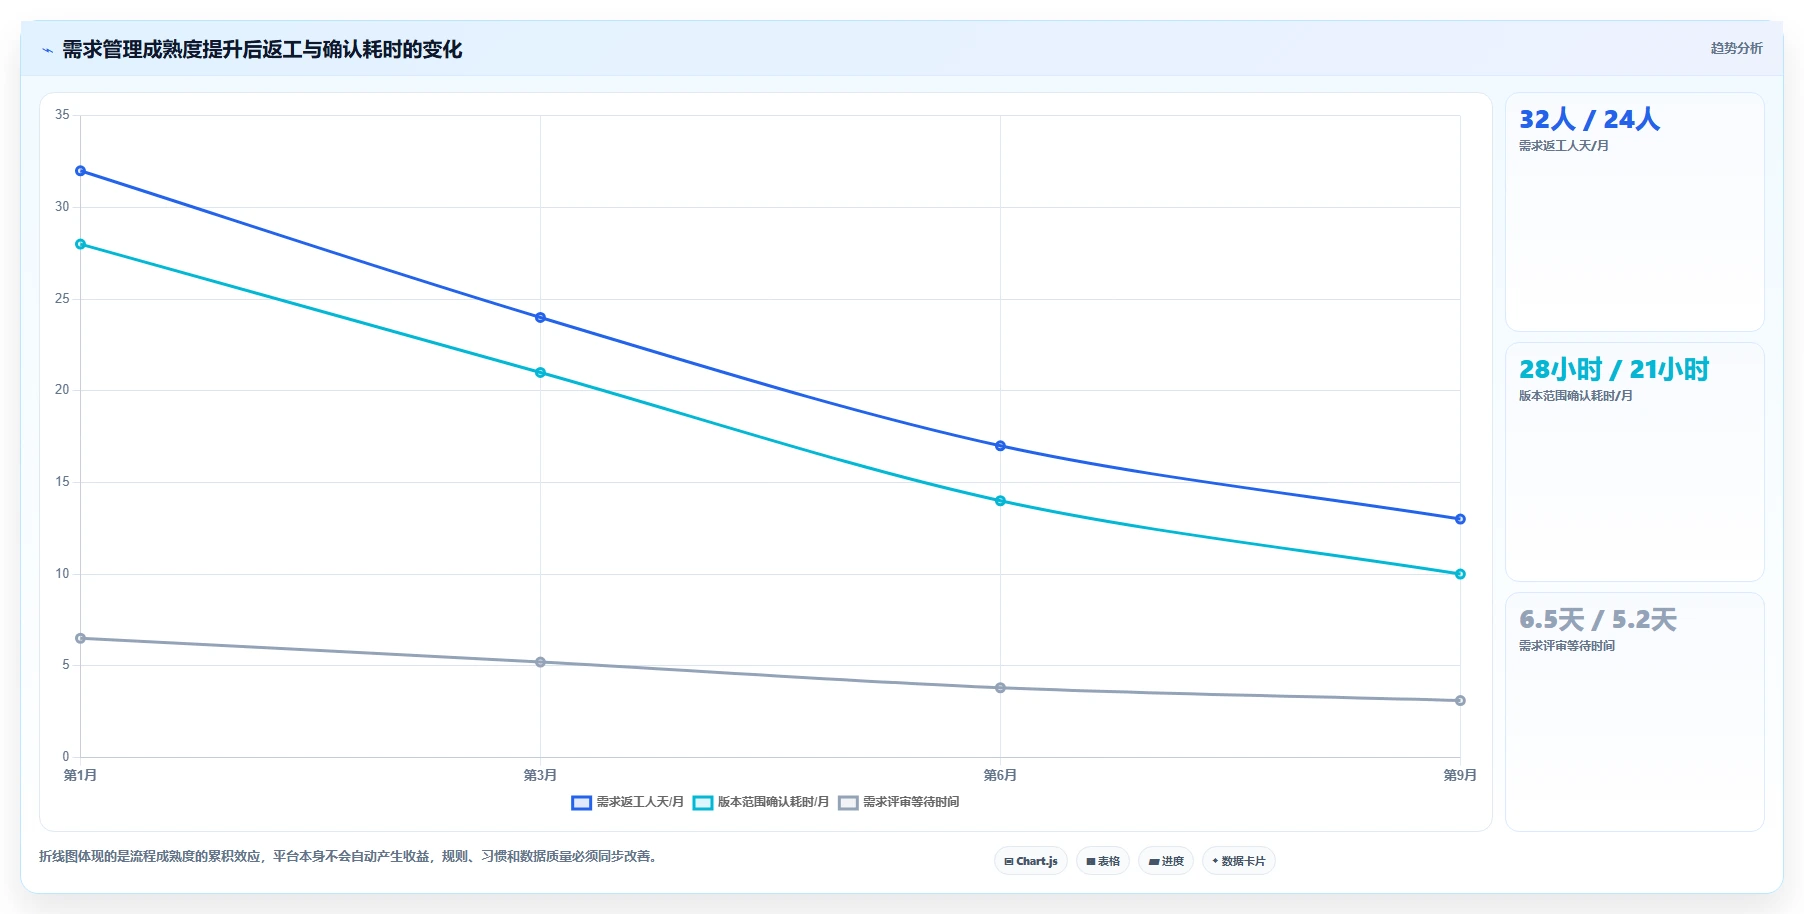Select the 进度 tag pill
The image size is (1804, 914).
pos(1166,861)
